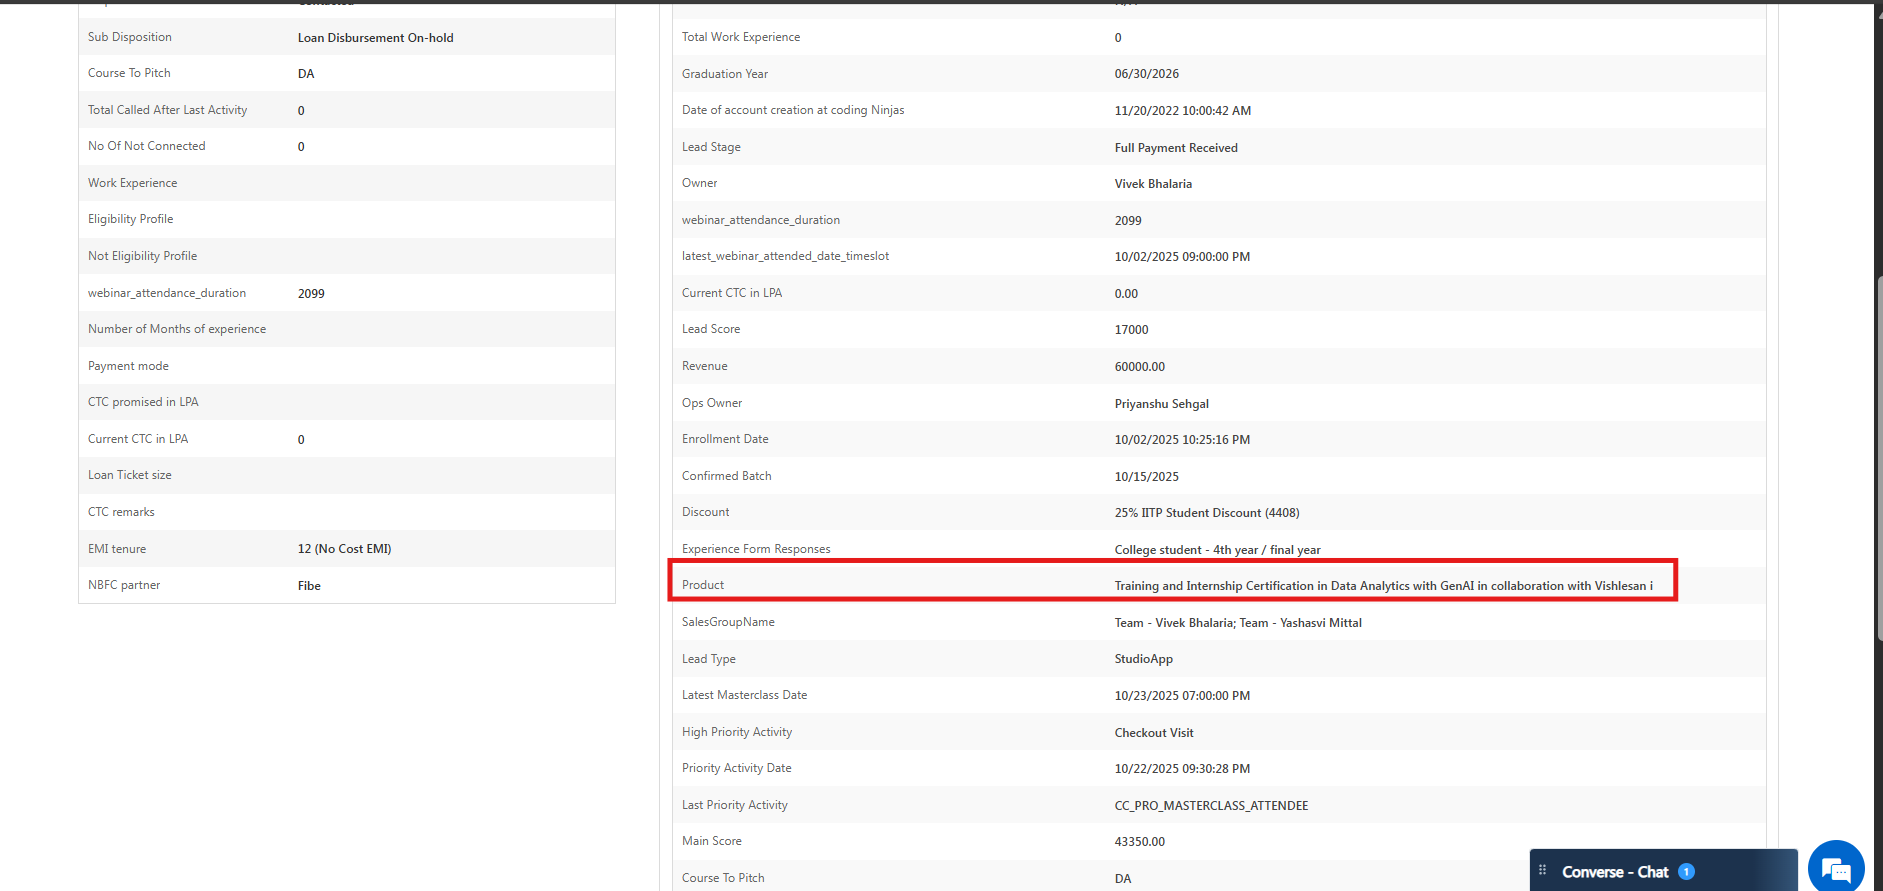This screenshot has width=1883, height=891.
Task: Click the Product field value text
Action: click(x=1383, y=586)
